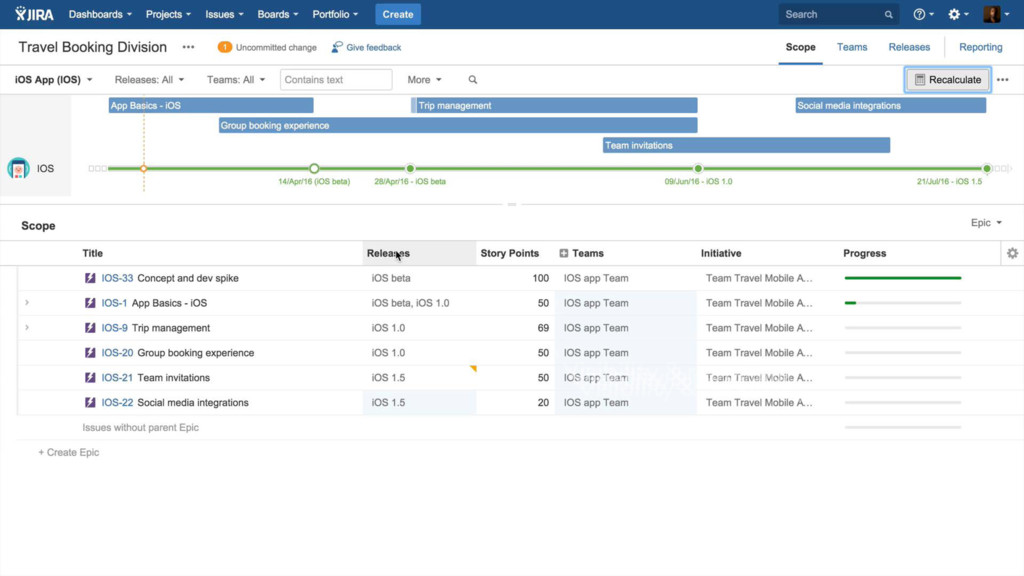The height and width of the screenshot is (576, 1024).
Task: Click the Story Points column header
Action: click(x=509, y=253)
